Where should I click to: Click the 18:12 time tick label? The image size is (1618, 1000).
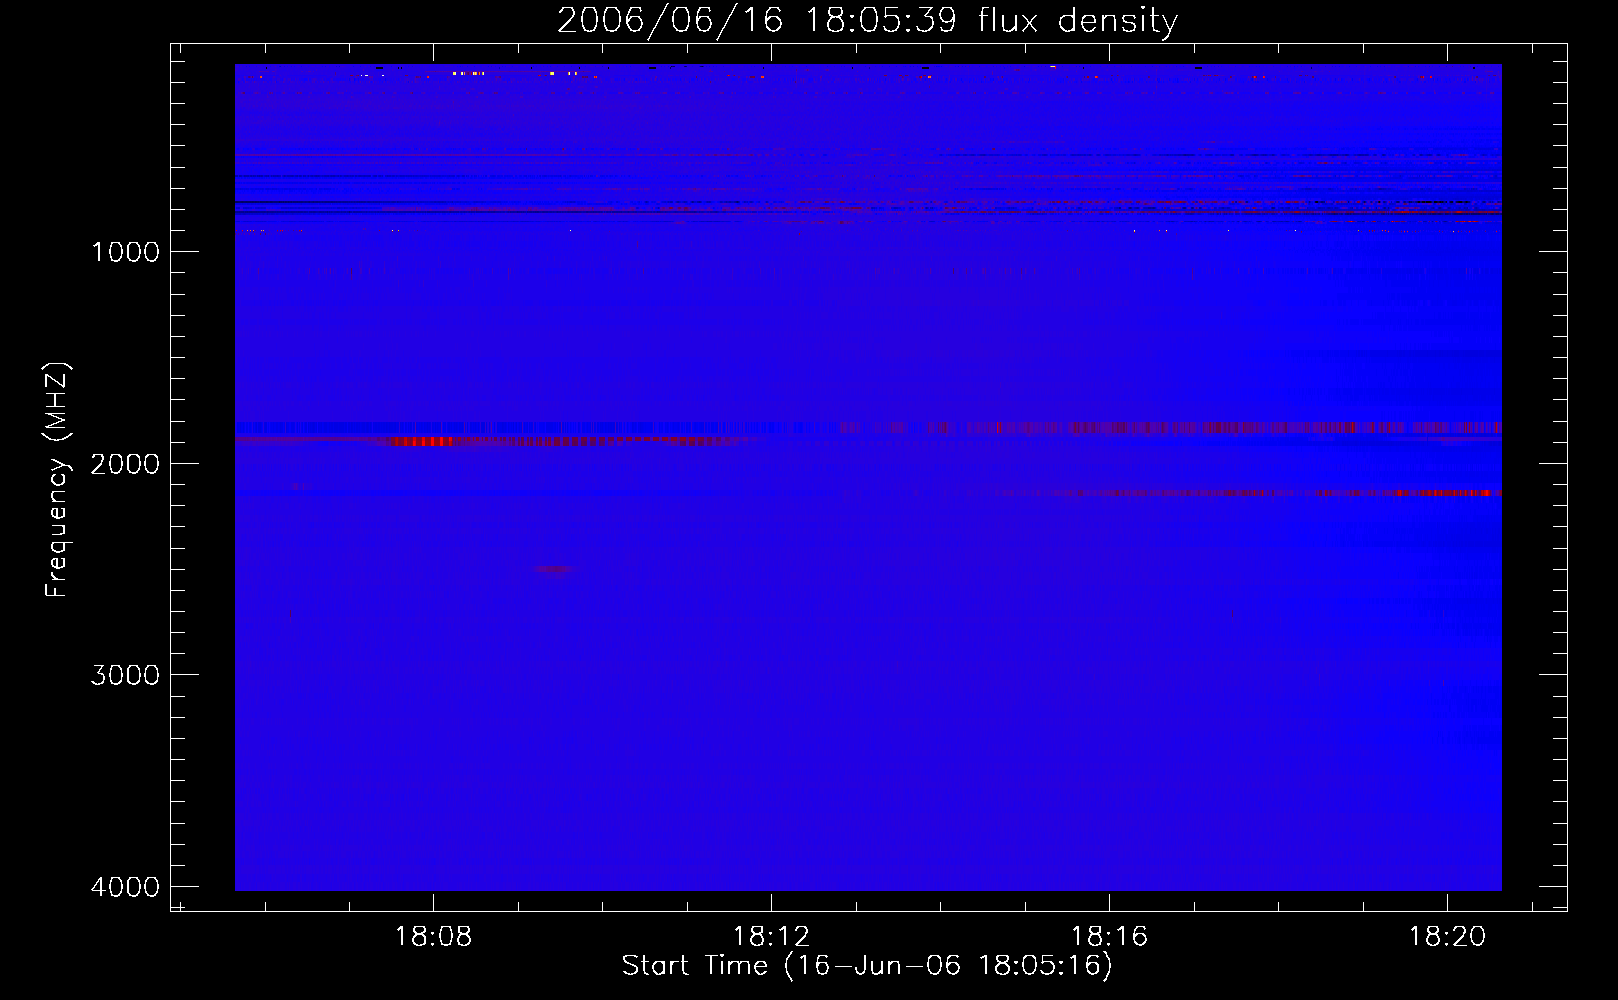[771, 937]
